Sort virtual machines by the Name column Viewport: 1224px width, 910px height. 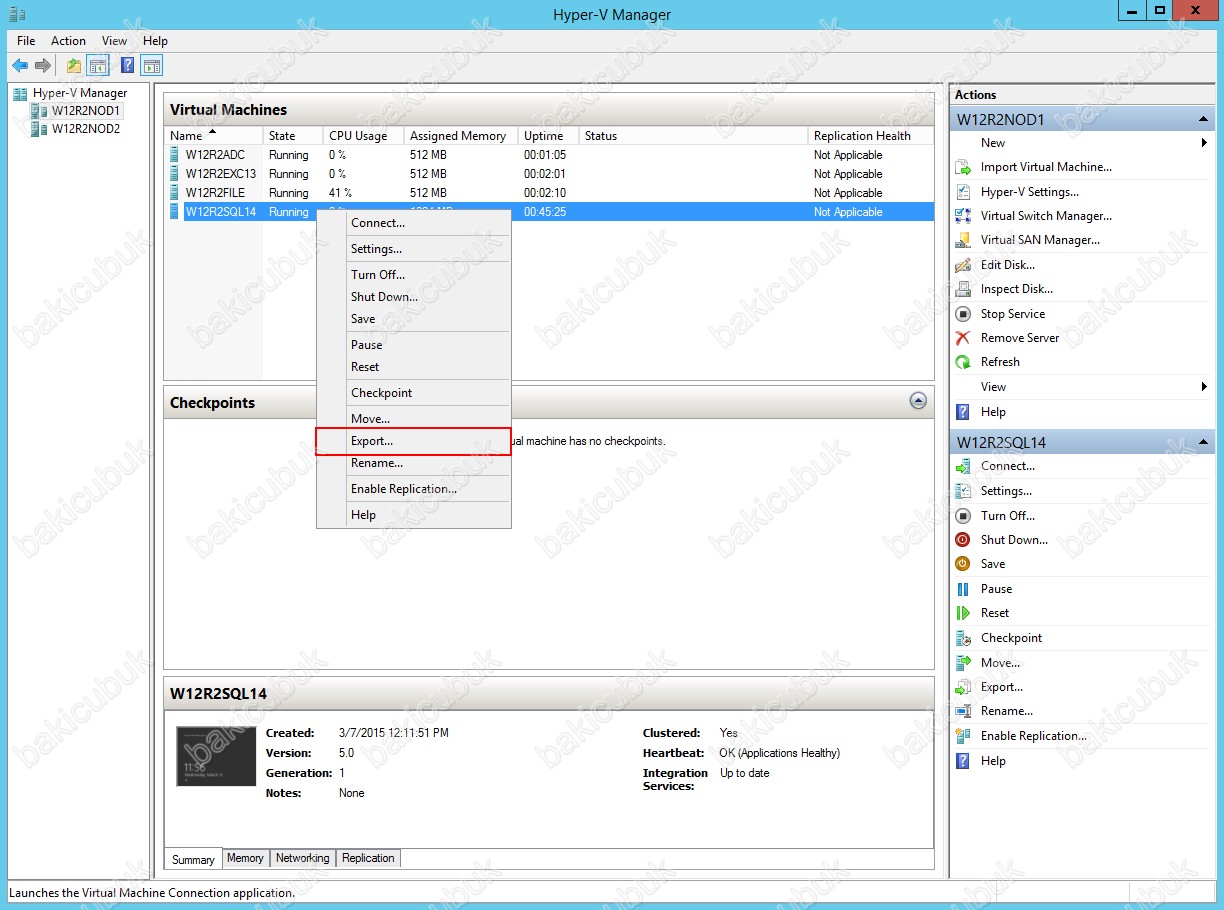pos(214,136)
